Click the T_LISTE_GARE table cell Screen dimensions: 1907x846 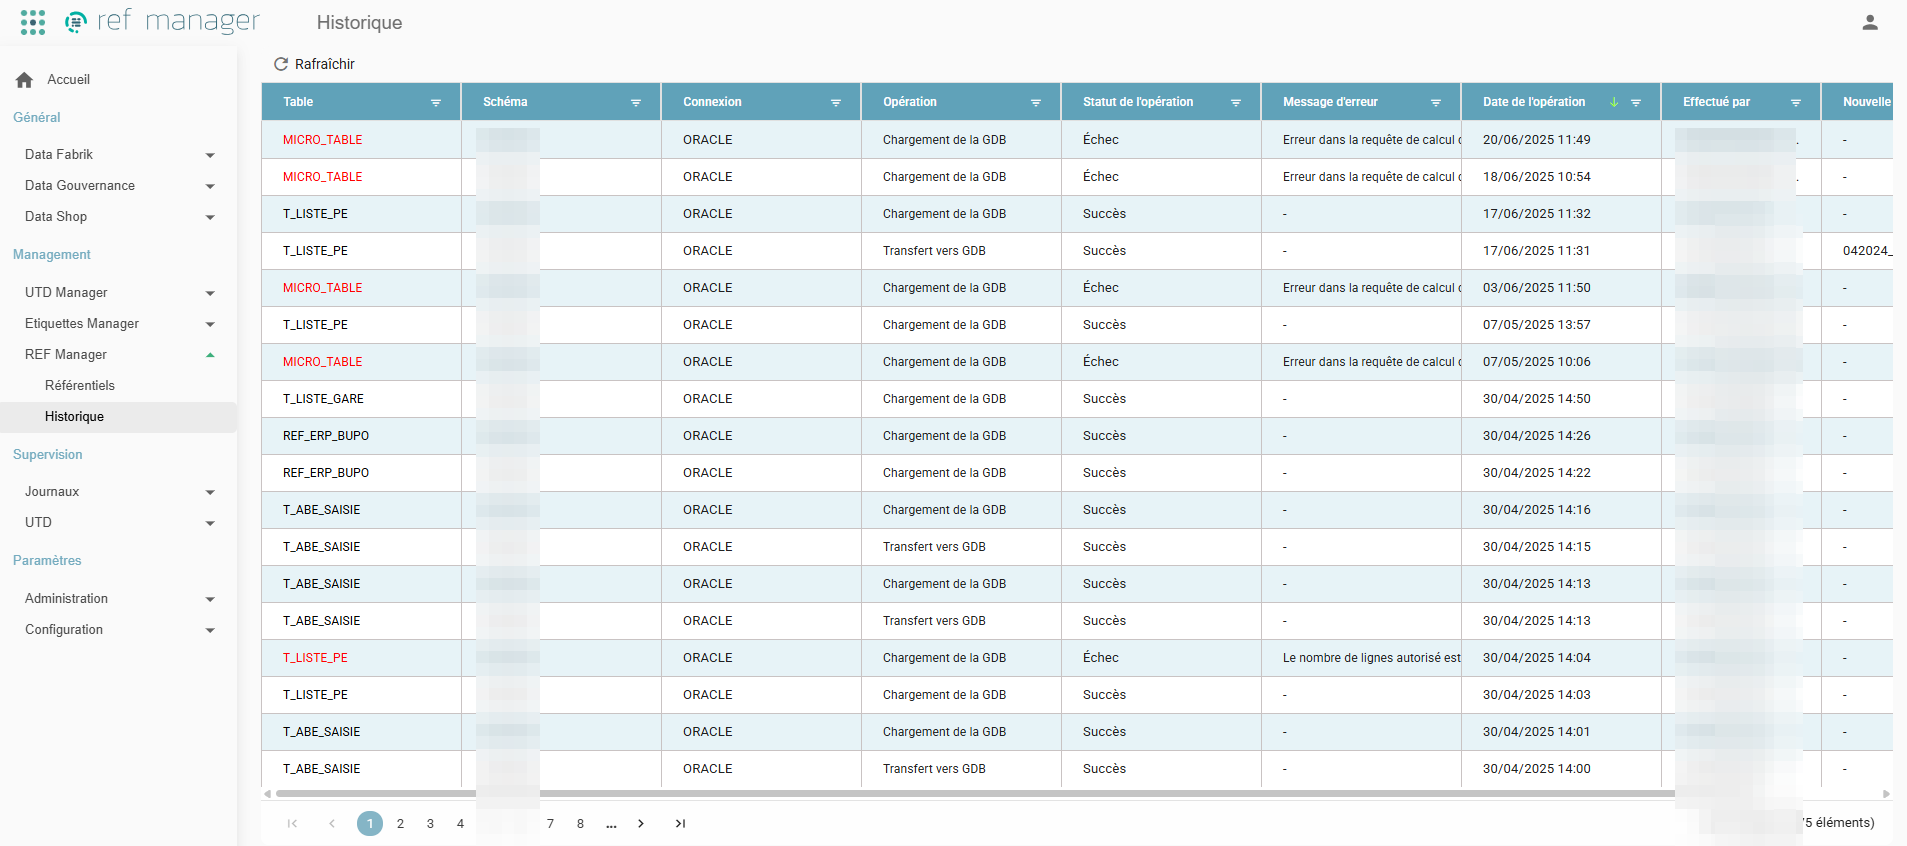click(323, 399)
